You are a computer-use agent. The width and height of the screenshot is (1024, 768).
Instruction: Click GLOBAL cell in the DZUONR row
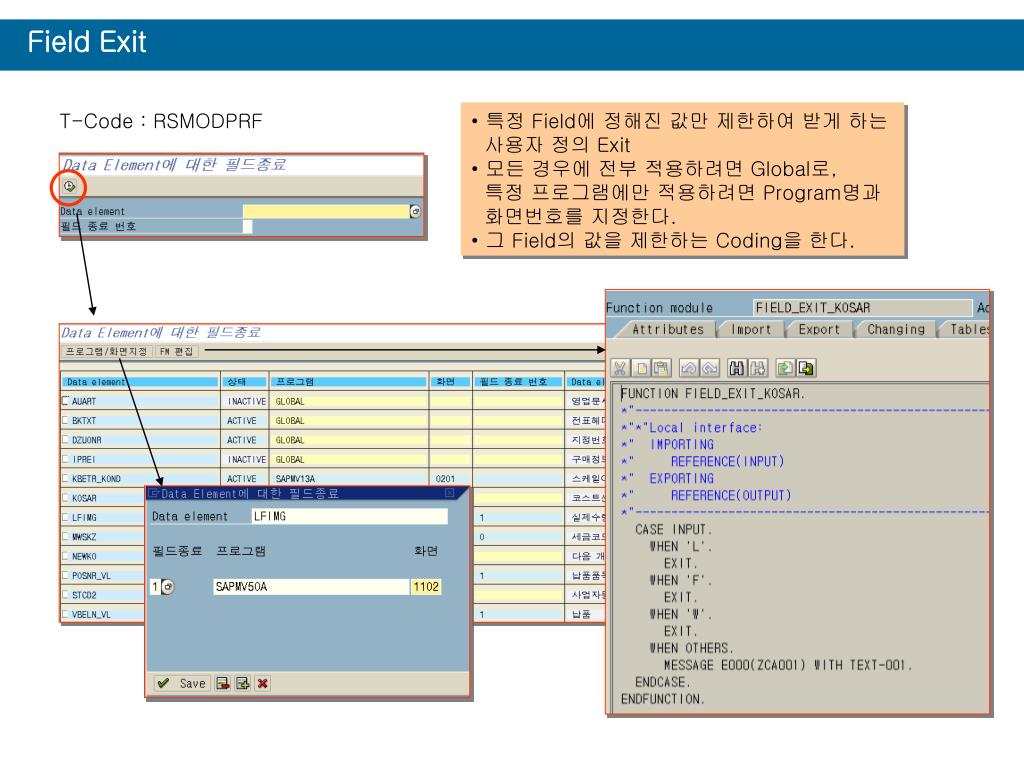(x=349, y=440)
